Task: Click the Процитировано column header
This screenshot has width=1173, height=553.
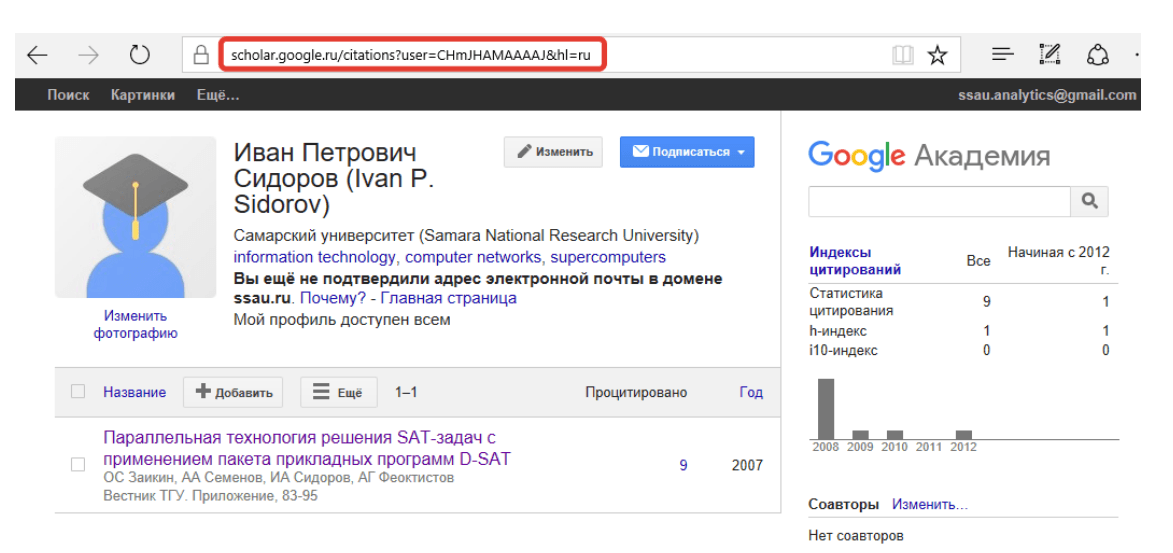Action: click(636, 392)
